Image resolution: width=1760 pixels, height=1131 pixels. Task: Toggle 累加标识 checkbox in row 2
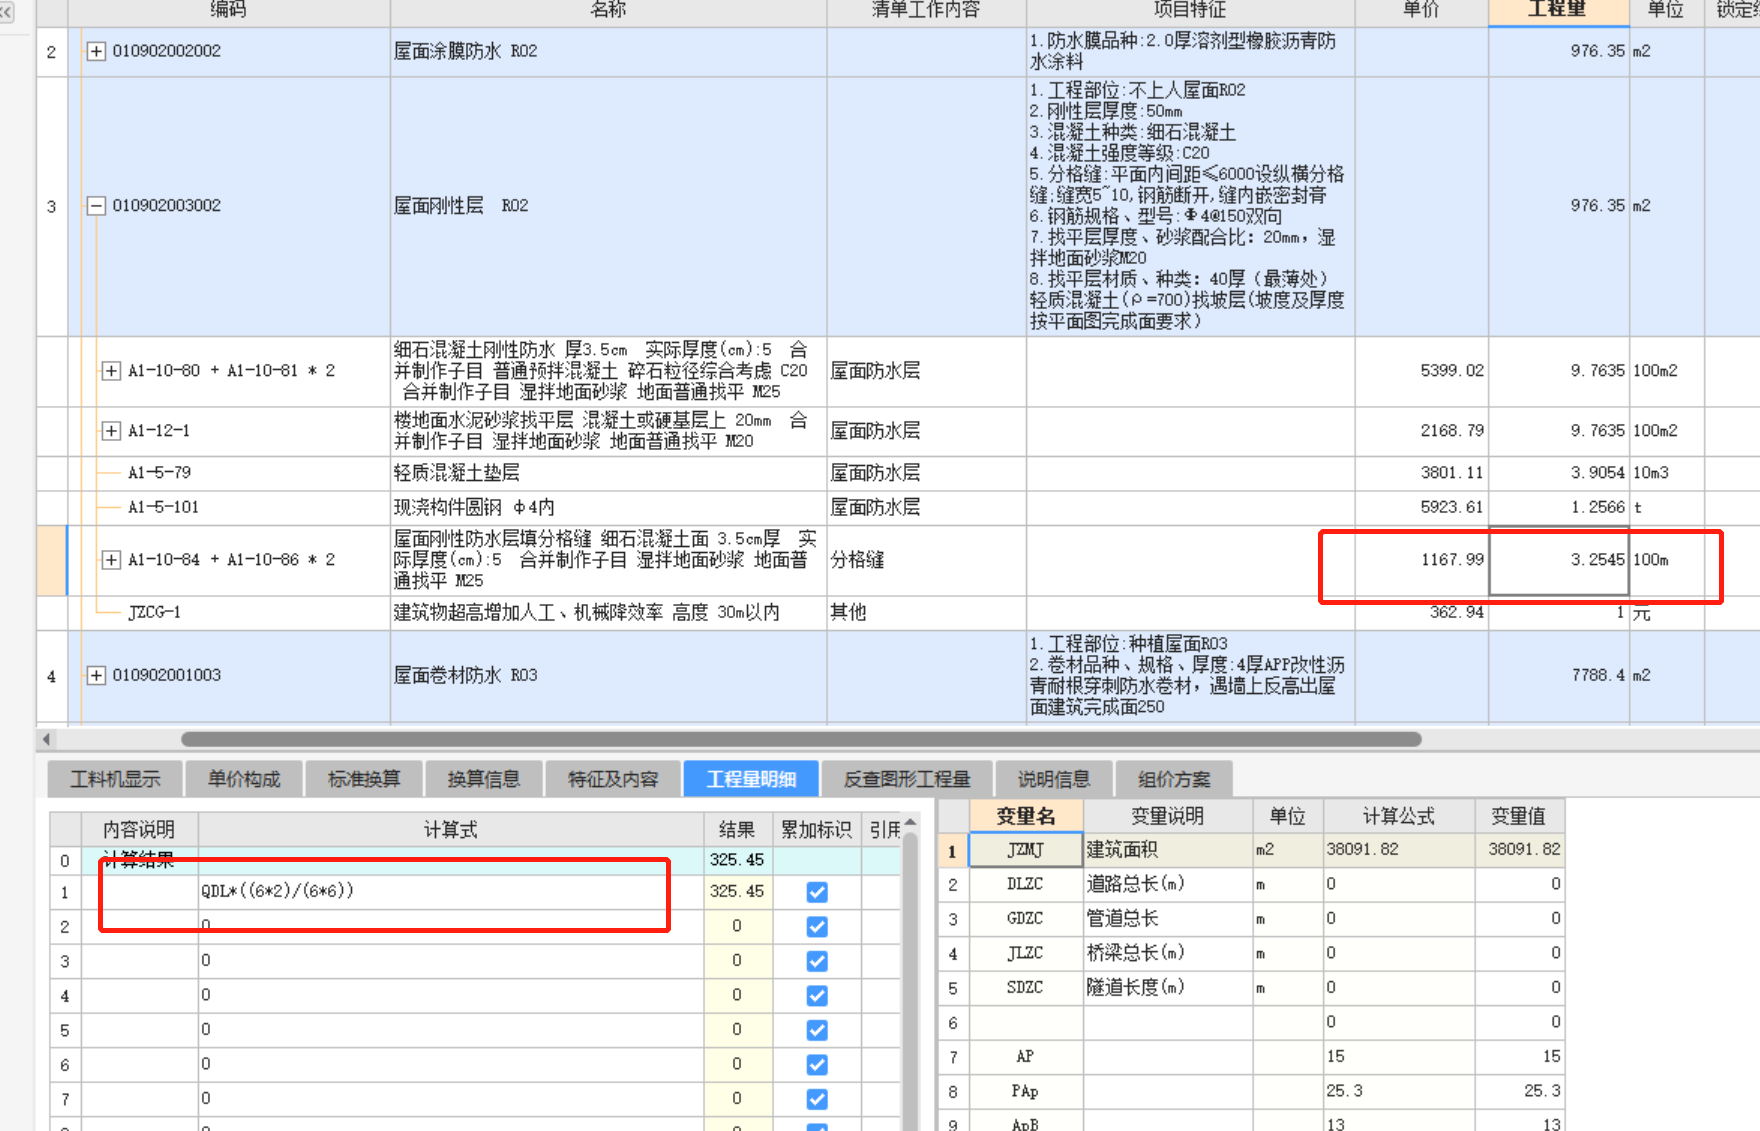[817, 927]
